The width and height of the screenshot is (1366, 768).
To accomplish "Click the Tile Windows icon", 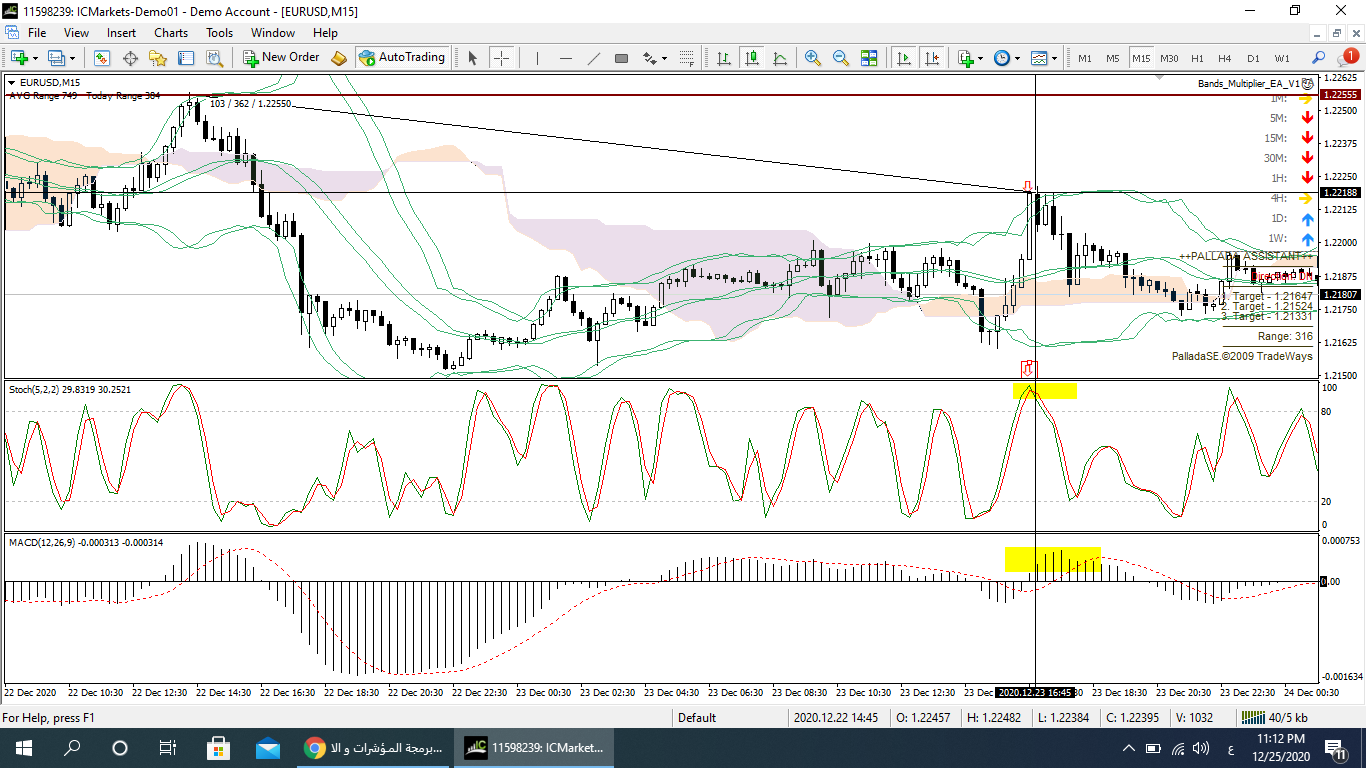I will pos(868,58).
